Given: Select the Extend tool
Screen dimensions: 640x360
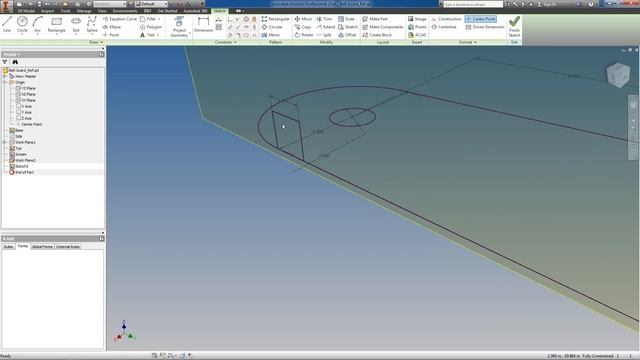Looking at the screenshot, I should (x=325, y=27).
